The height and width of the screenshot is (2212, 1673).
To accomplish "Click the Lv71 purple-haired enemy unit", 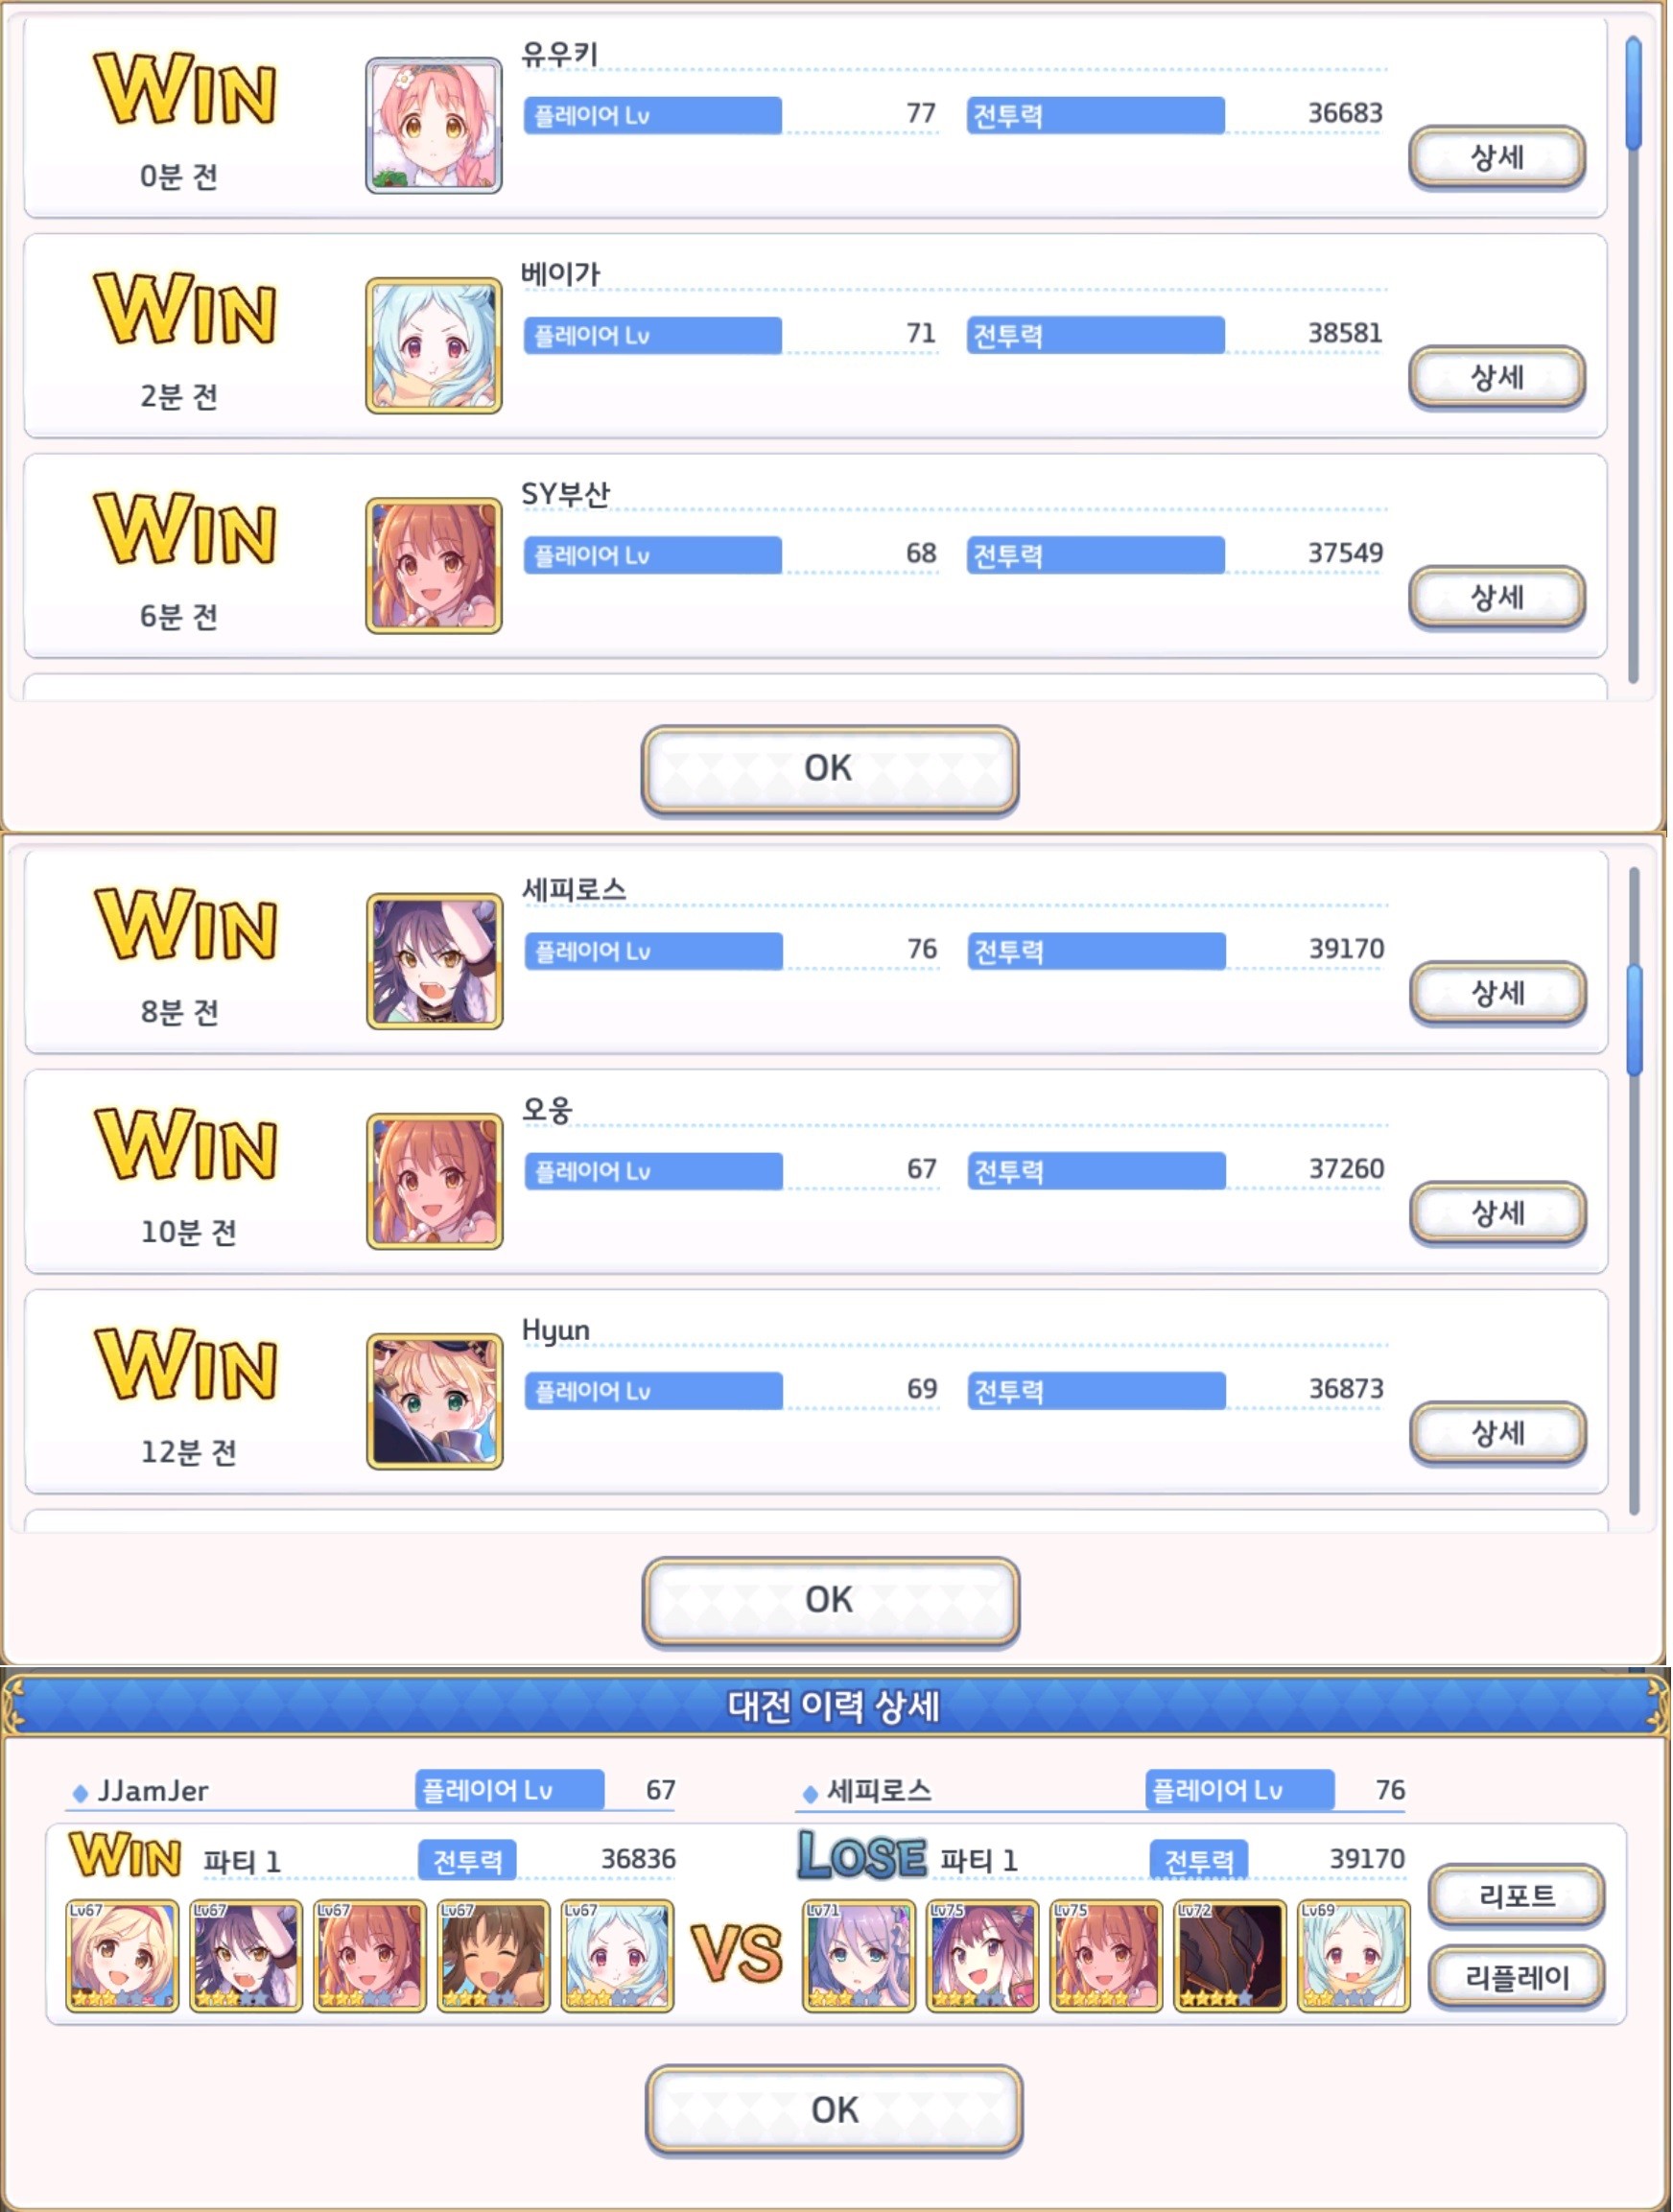I will coord(859,1956).
